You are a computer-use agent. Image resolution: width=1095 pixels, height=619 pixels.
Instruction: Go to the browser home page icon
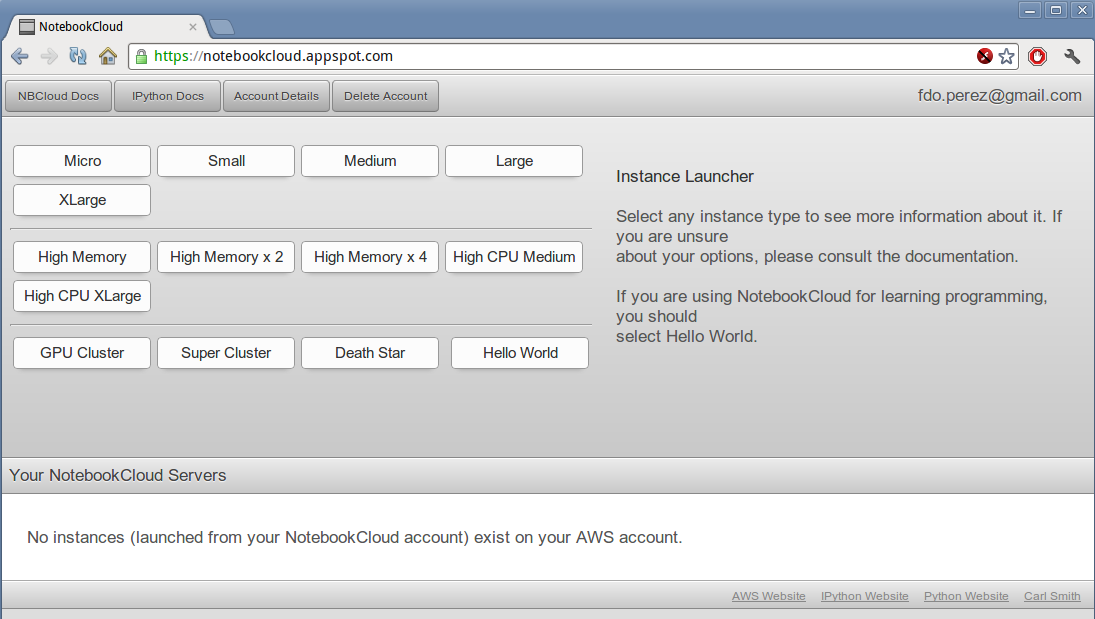(108, 56)
